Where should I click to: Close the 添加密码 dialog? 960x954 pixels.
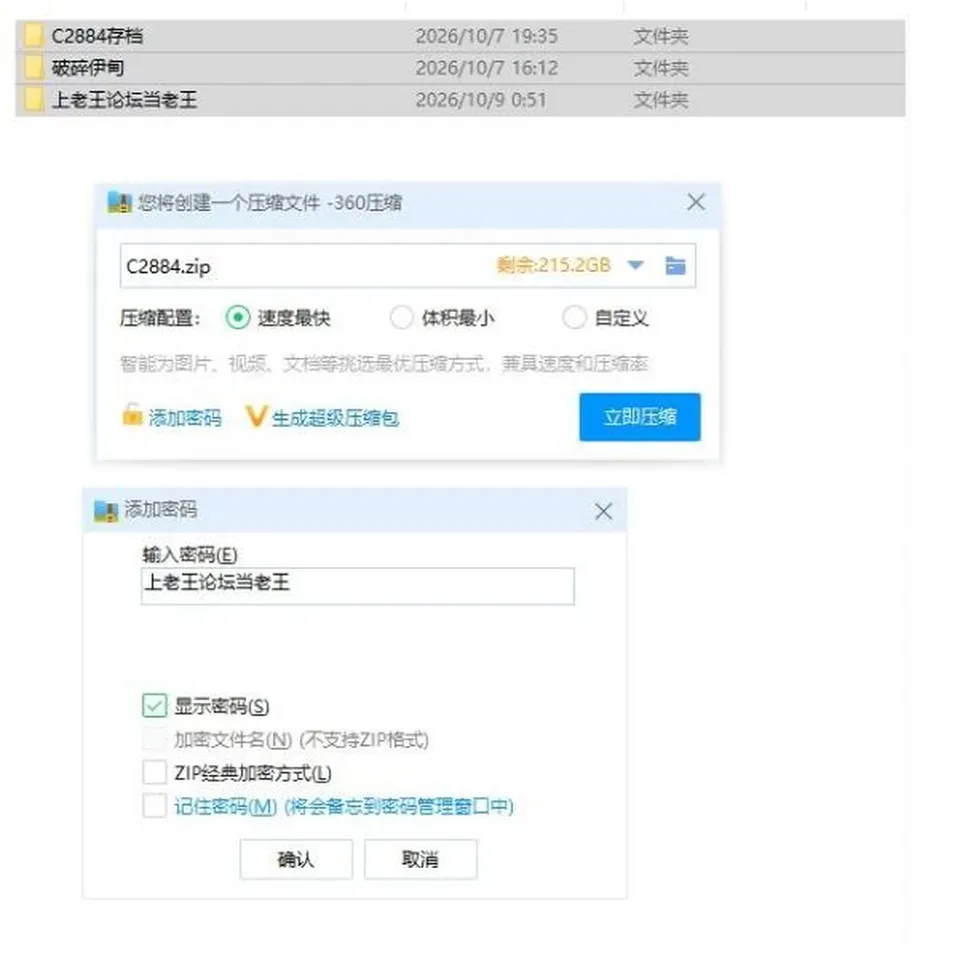tap(604, 511)
